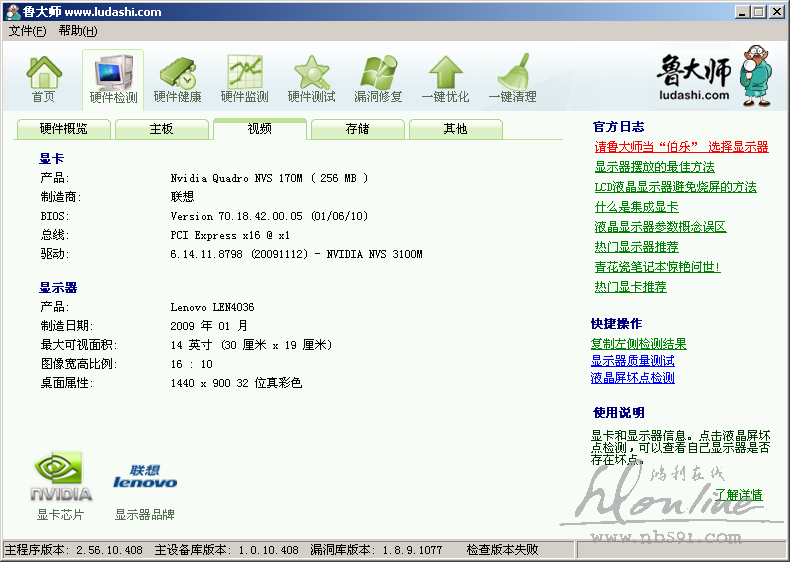Switch to the 其他 tab
This screenshot has height=562, width=790.
[455, 129]
